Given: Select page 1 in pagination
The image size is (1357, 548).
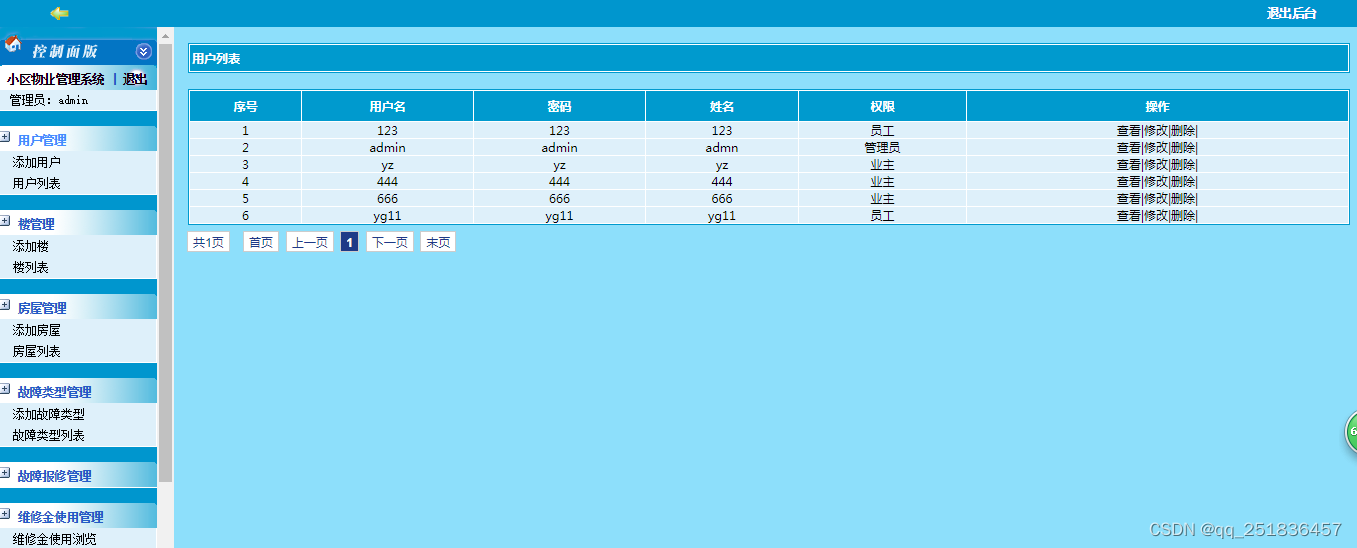Looking at the screenshot, I should point(349,242).
